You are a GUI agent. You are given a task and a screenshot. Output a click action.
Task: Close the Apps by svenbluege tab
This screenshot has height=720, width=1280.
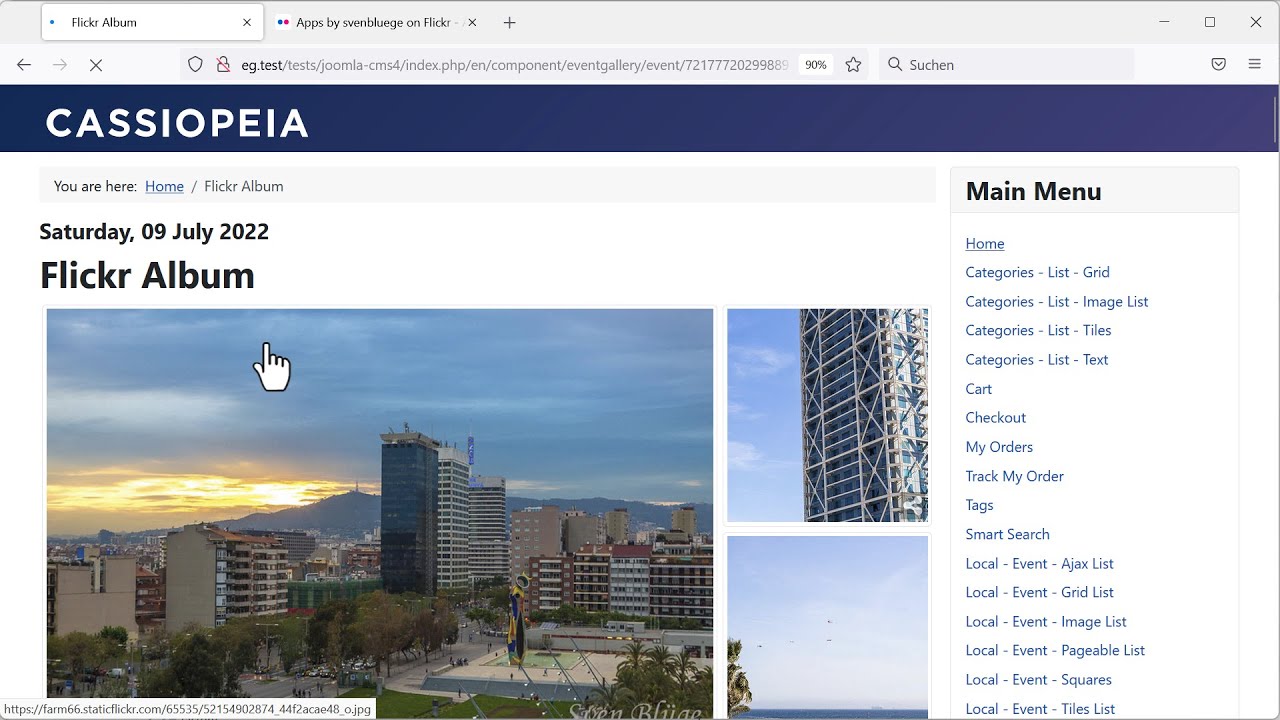472,22
